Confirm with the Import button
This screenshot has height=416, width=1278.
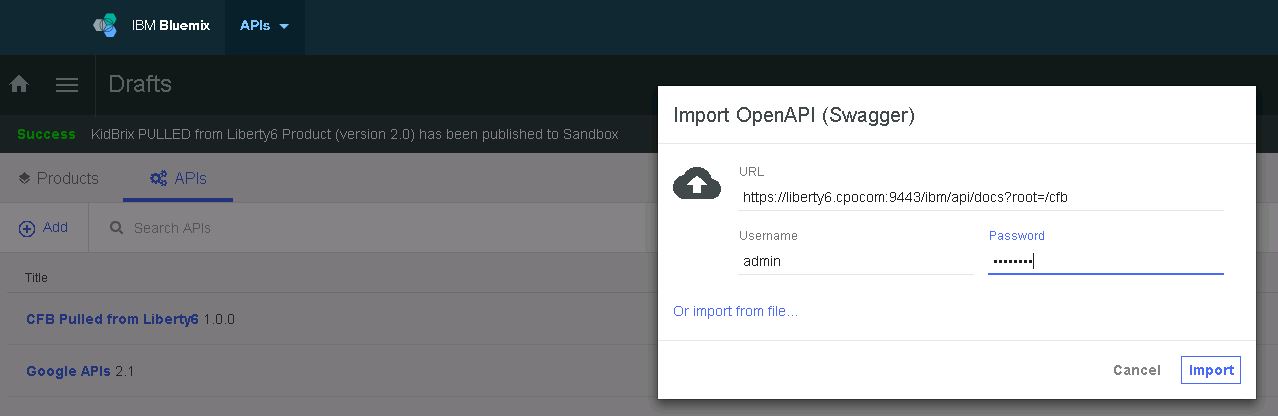pos(1211,370)
